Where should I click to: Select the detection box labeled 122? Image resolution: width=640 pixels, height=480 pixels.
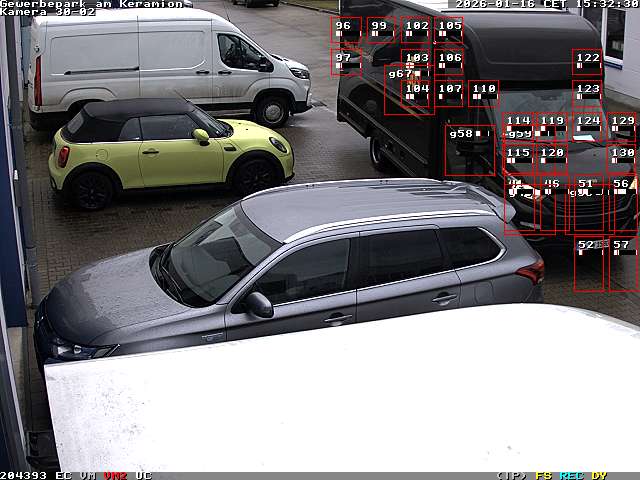pos(587,62)
